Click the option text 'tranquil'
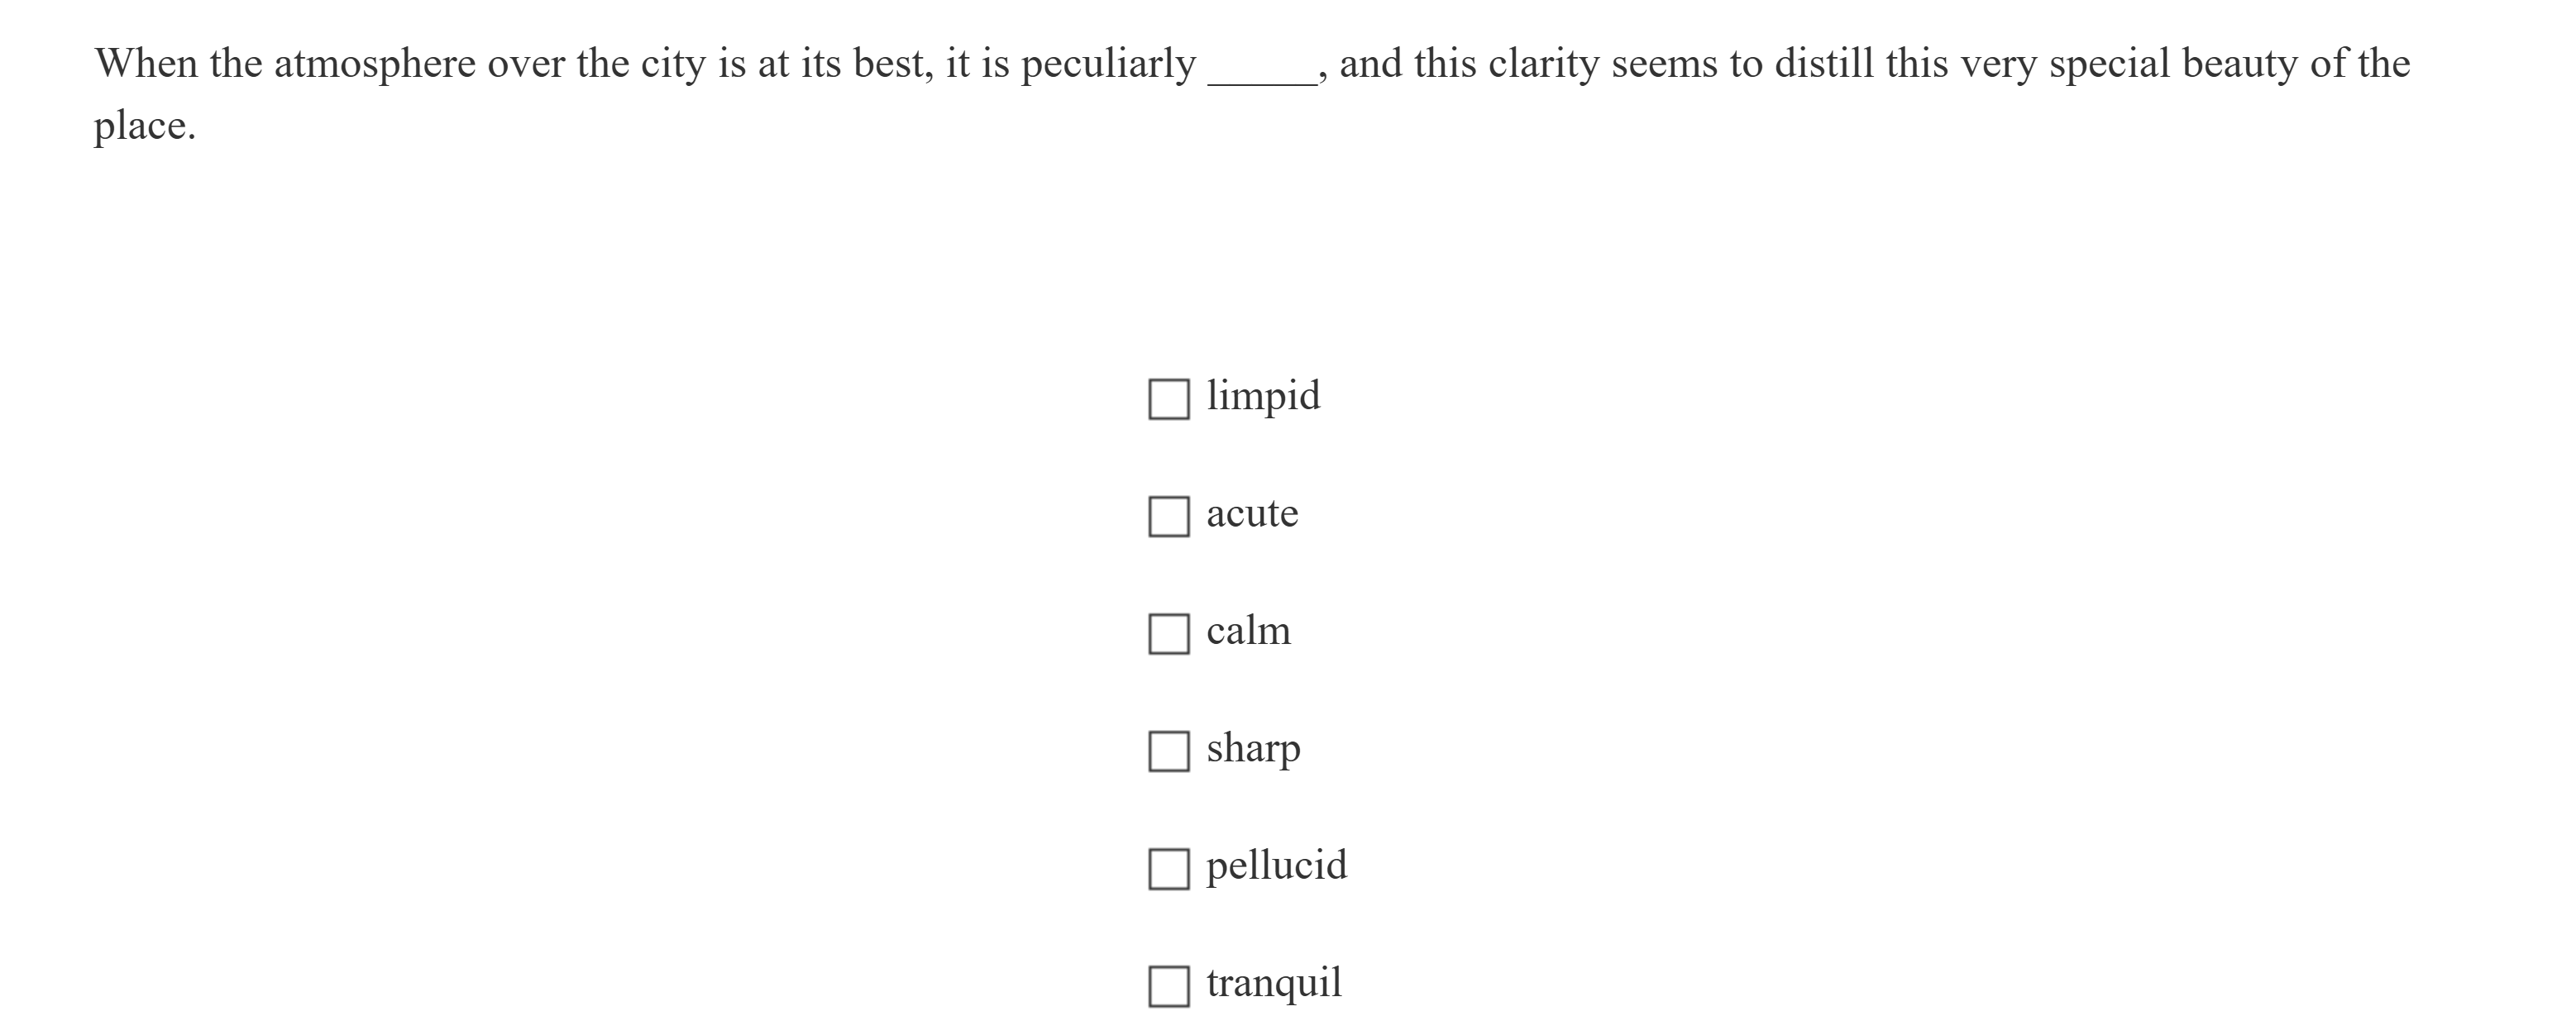The height and width of the screenshot is (1035, 2576). pyautogui.click(x=1273, y=983)
